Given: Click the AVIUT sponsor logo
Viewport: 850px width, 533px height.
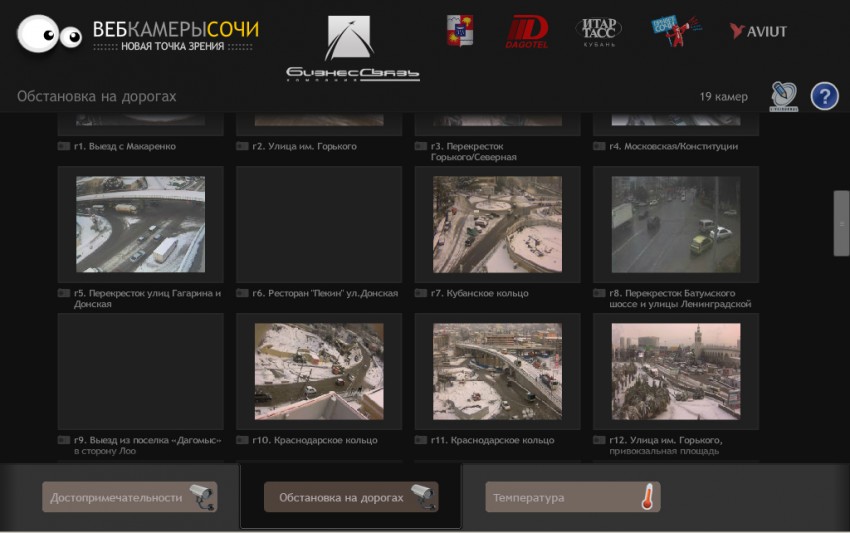Looking at the screenshot, I should pos(758,31).
